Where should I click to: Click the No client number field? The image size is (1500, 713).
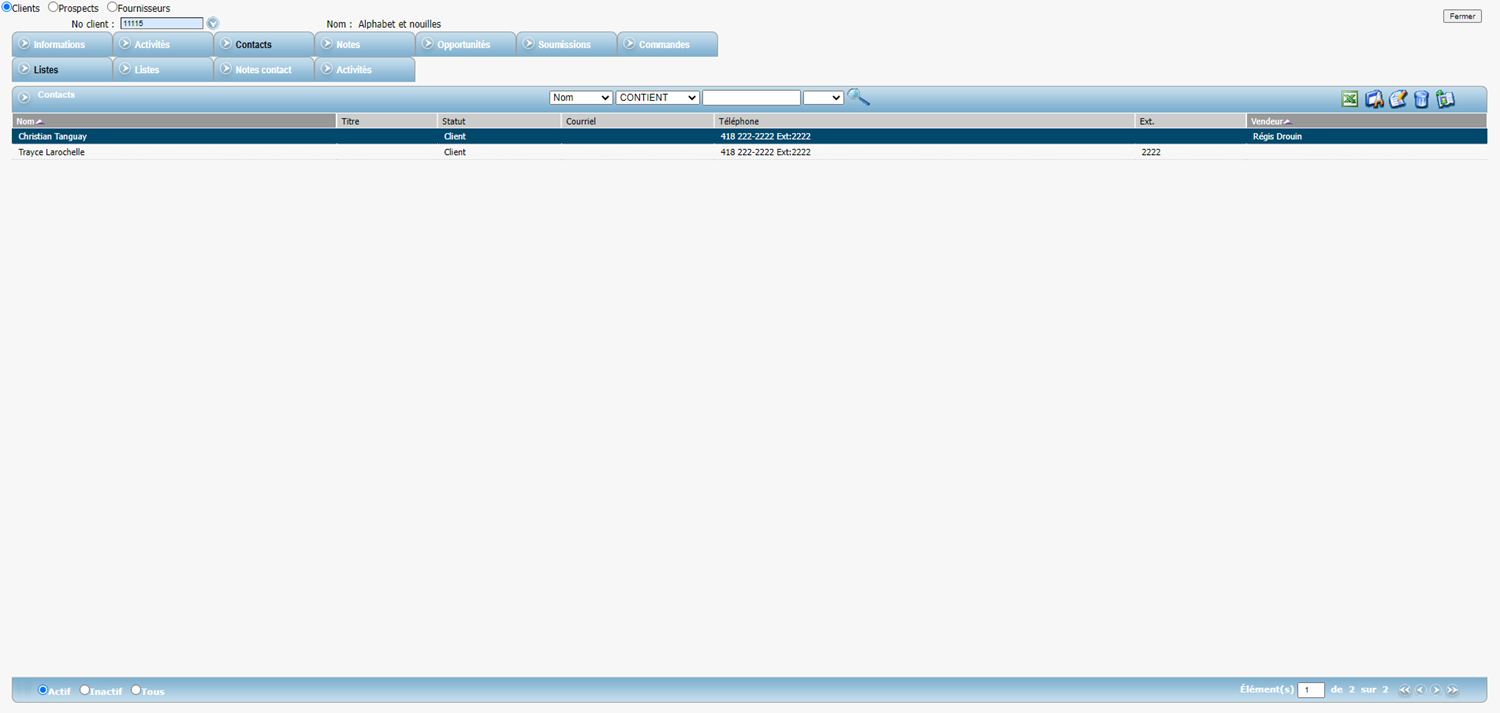tap(161, 23)
